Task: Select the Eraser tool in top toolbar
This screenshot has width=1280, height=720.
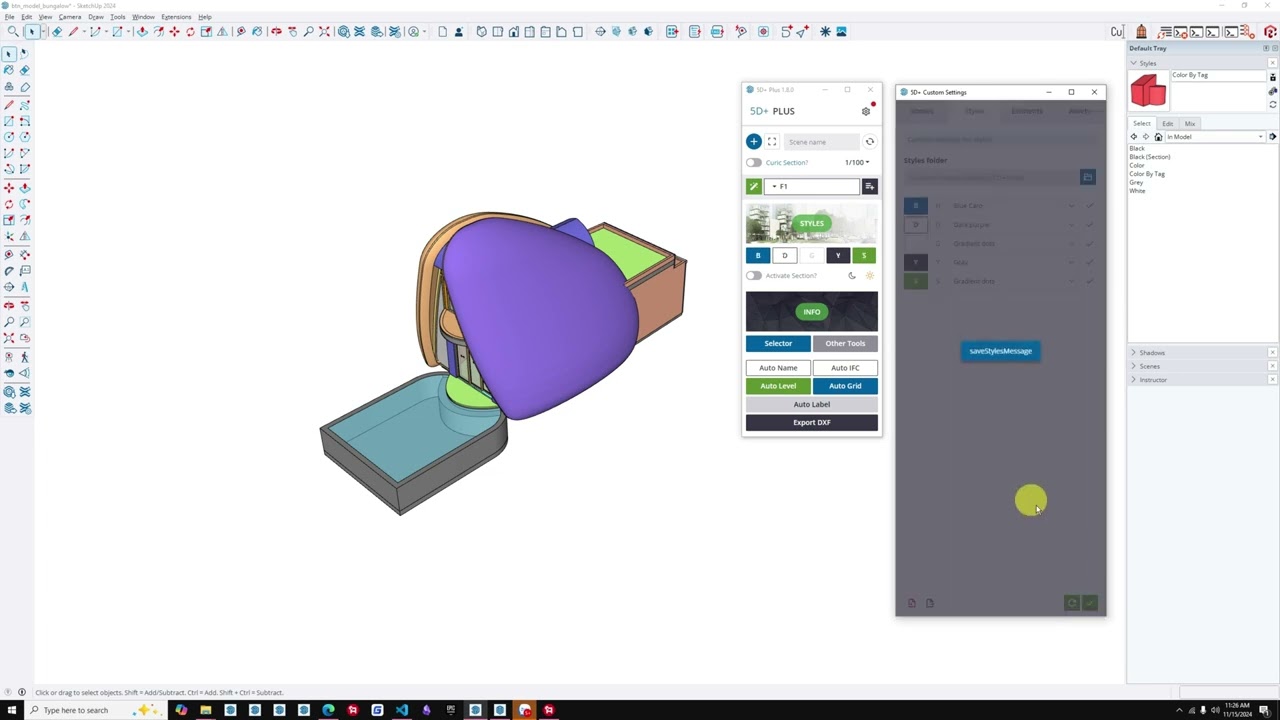Action: pyautogui.click(x=57, y=32)
